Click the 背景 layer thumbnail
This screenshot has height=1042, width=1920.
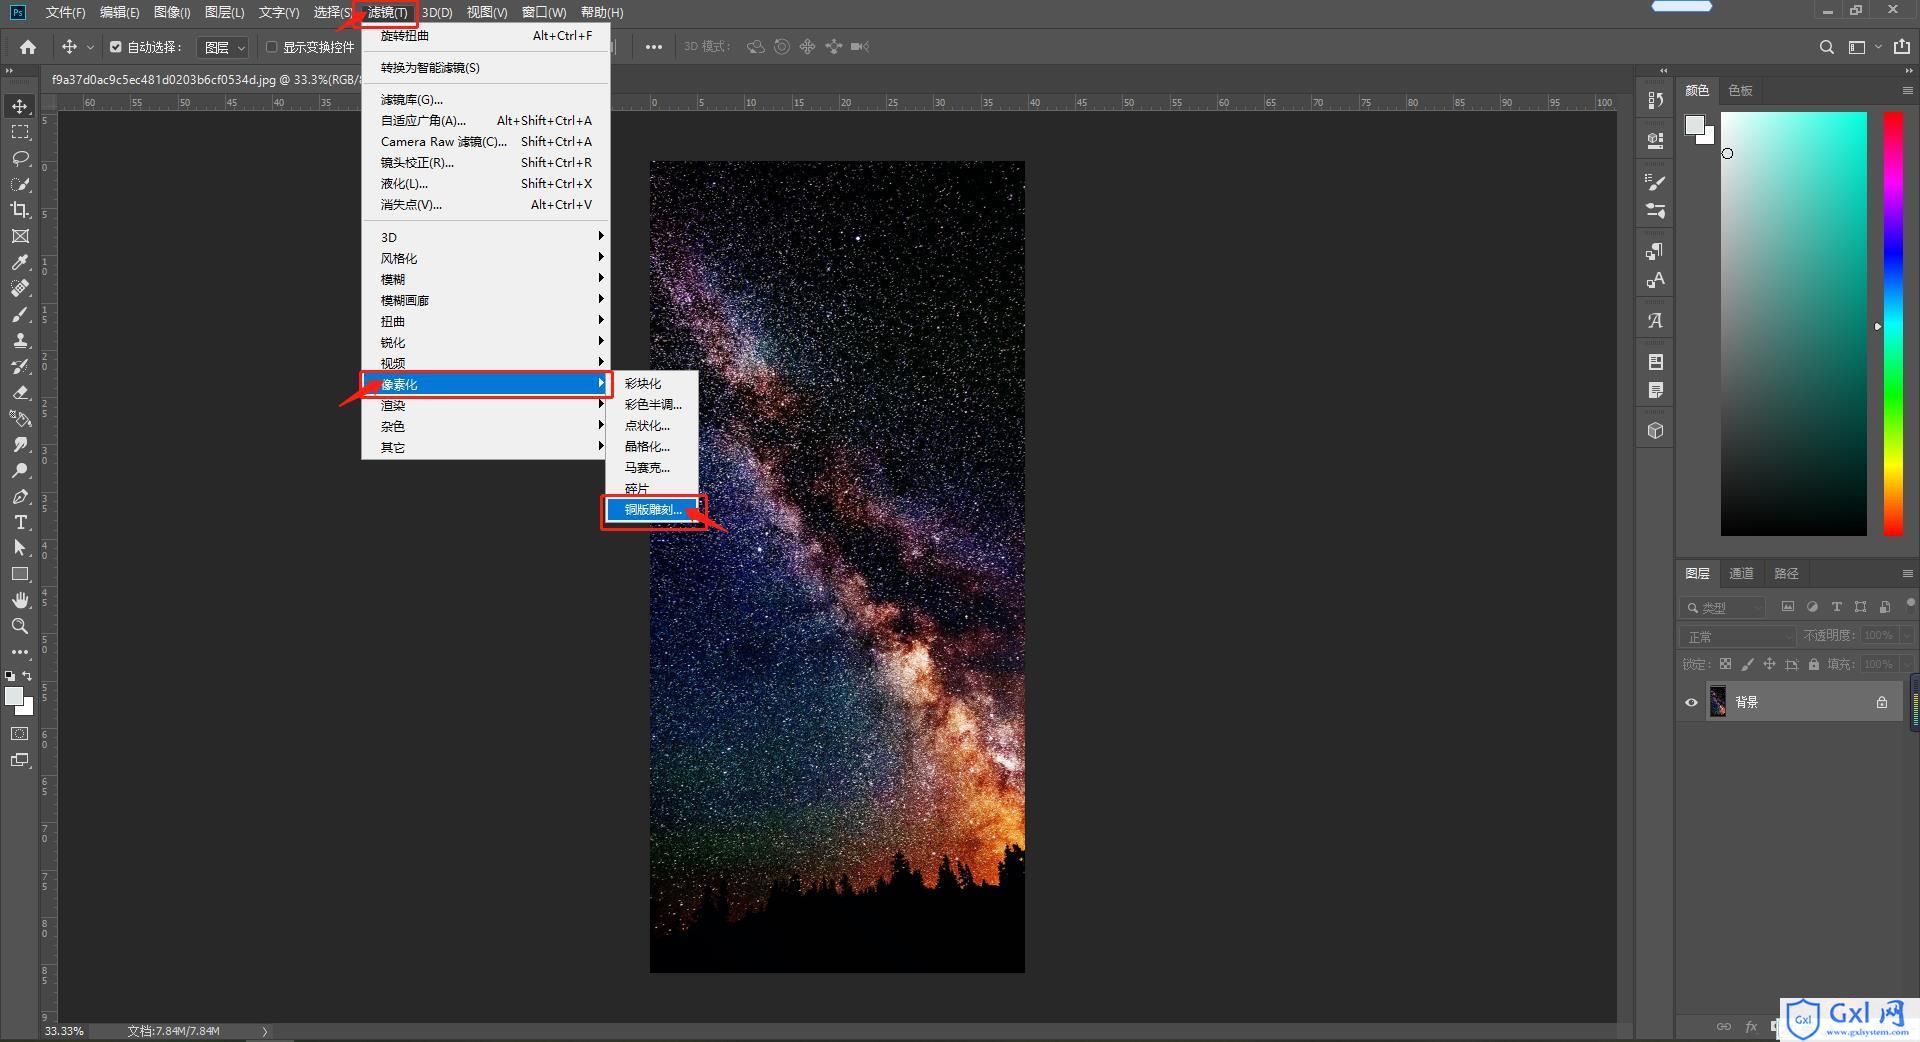click(1718, 702)
